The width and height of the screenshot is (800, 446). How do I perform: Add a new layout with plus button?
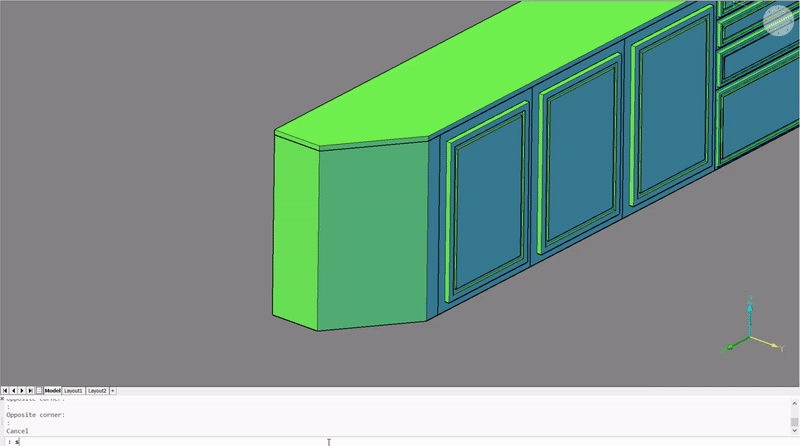113,390
